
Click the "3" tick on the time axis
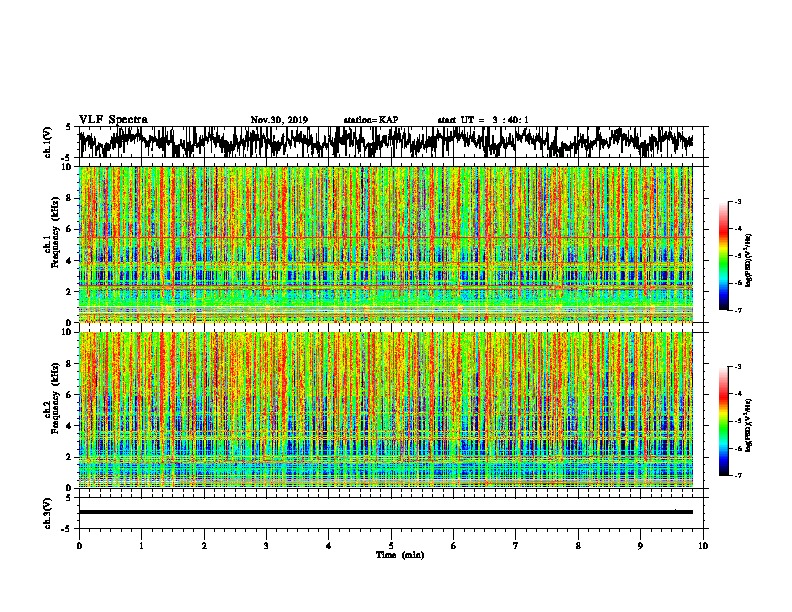point(266,546)
